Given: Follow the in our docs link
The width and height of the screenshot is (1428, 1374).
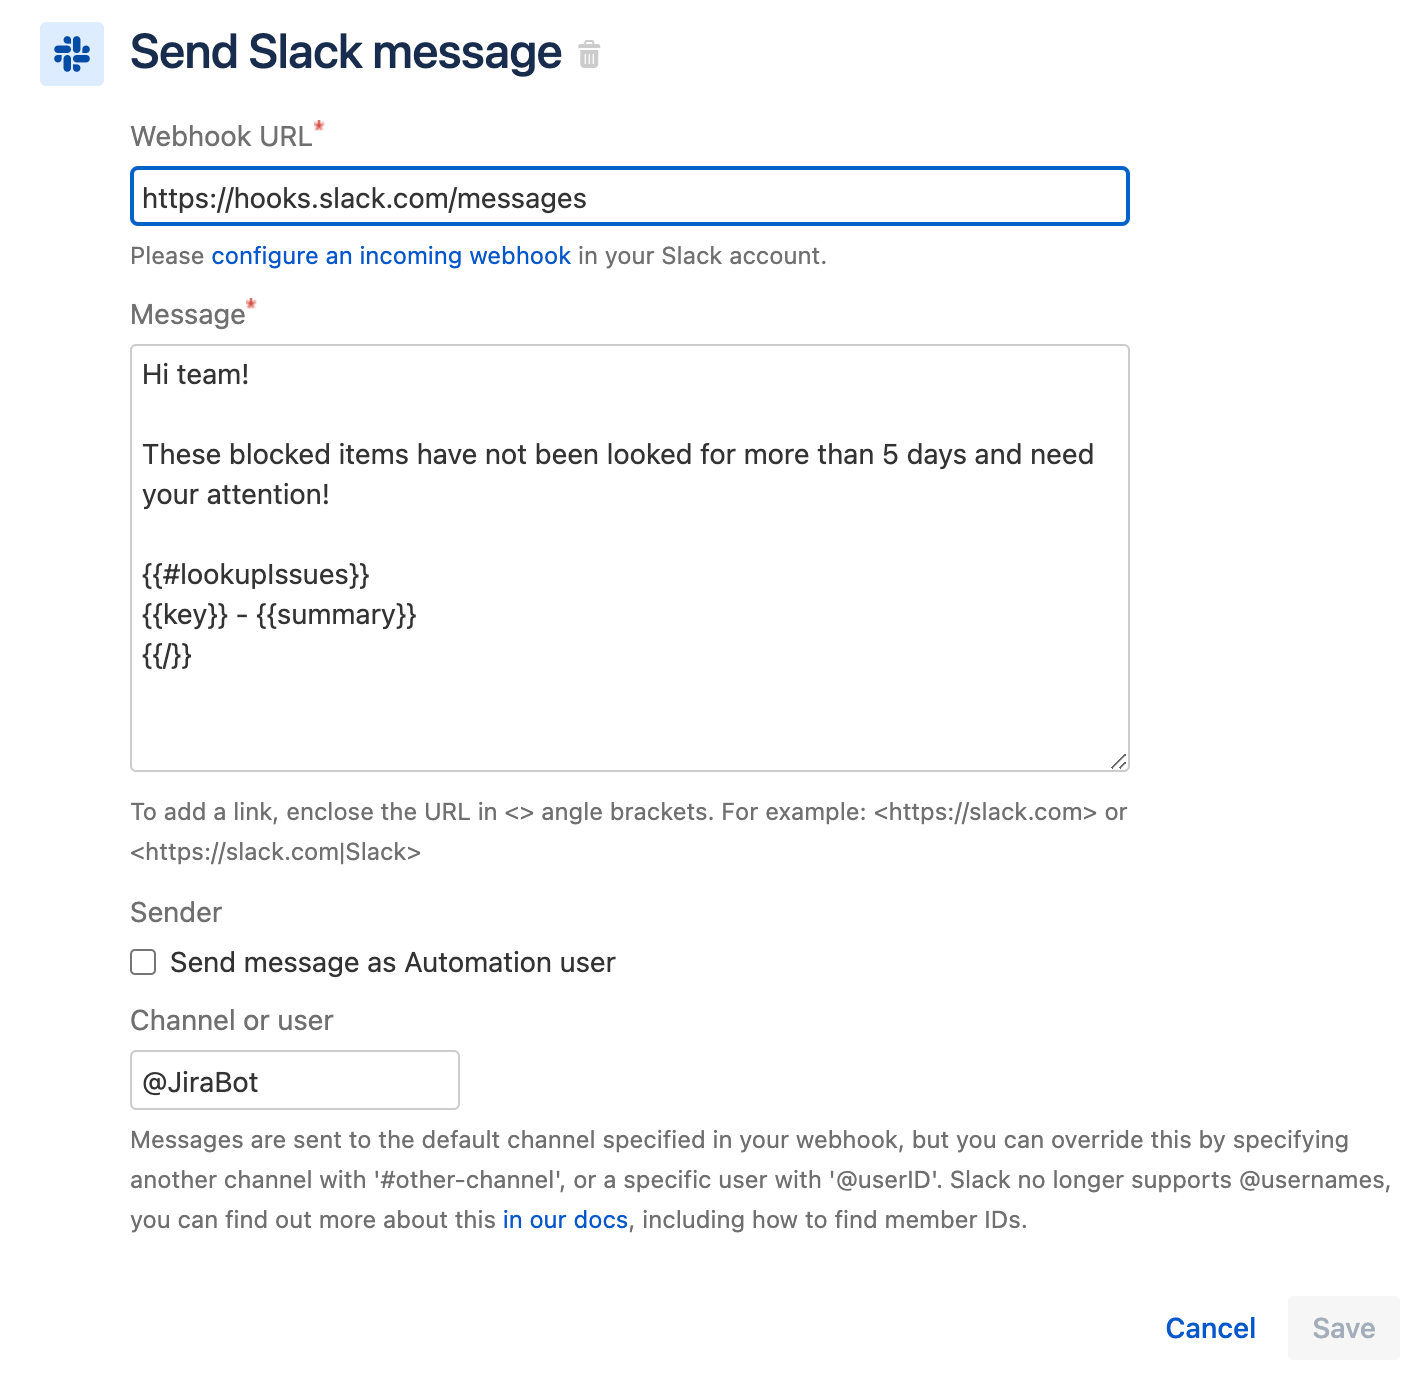Looking at the screenshot, I should (x=565, y=1219).
